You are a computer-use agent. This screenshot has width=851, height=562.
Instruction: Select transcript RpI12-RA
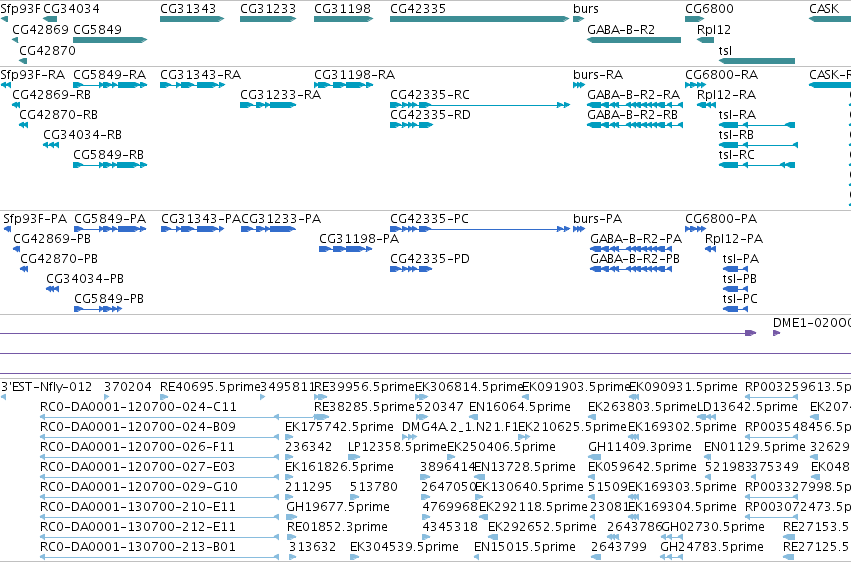706,105
